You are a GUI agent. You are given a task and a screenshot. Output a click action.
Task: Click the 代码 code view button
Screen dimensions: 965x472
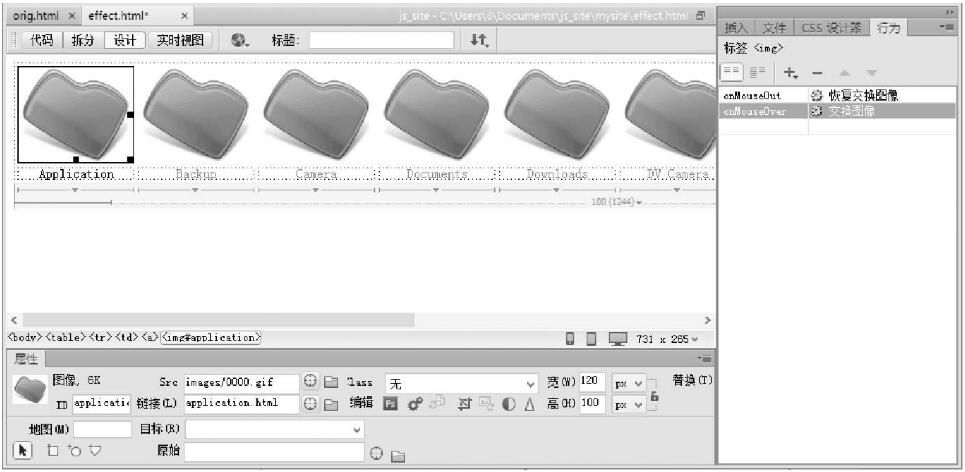pyautogui.click(x=37, y=40)
